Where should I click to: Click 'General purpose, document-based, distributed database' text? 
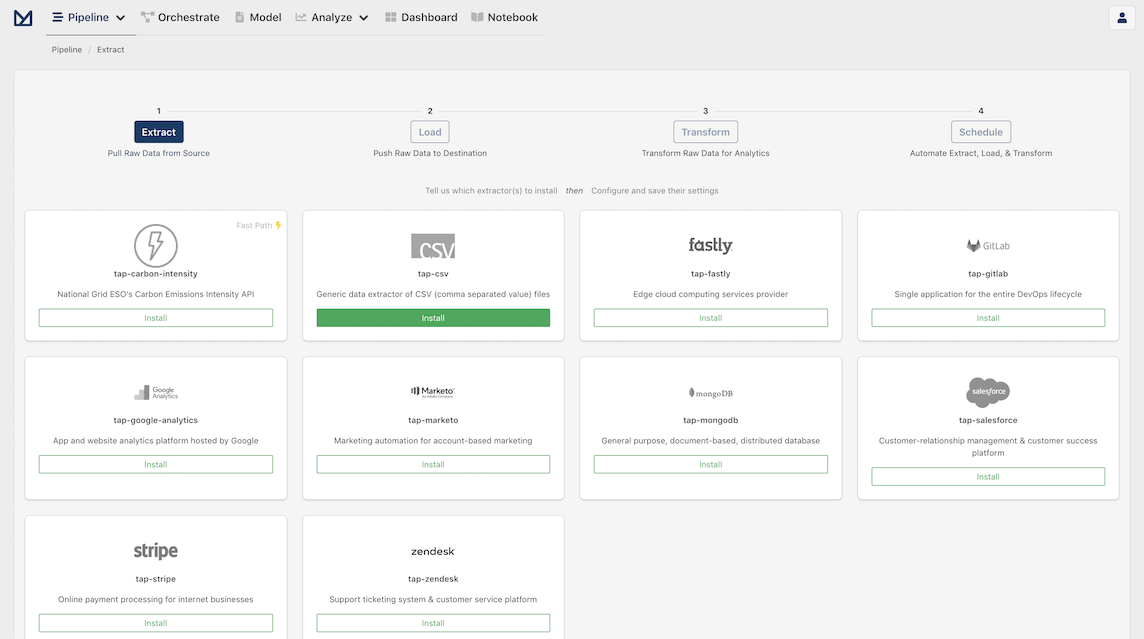(711, 441)
